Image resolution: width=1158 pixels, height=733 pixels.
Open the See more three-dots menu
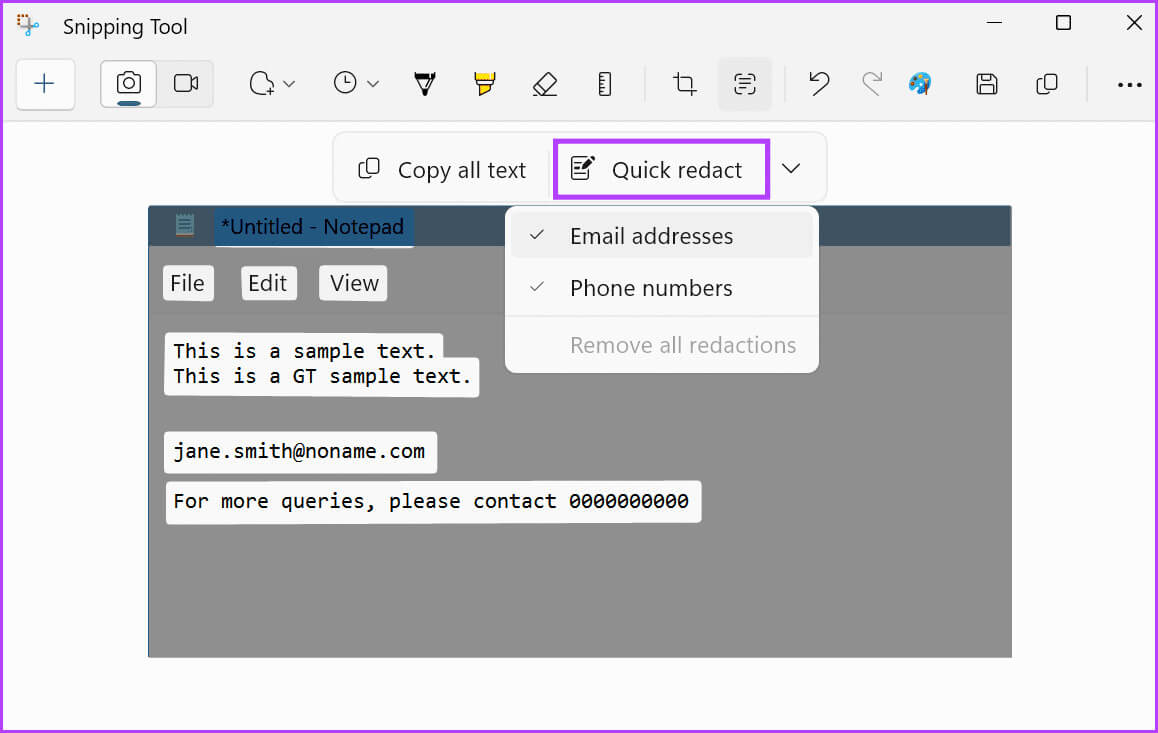click(1129, 85)
